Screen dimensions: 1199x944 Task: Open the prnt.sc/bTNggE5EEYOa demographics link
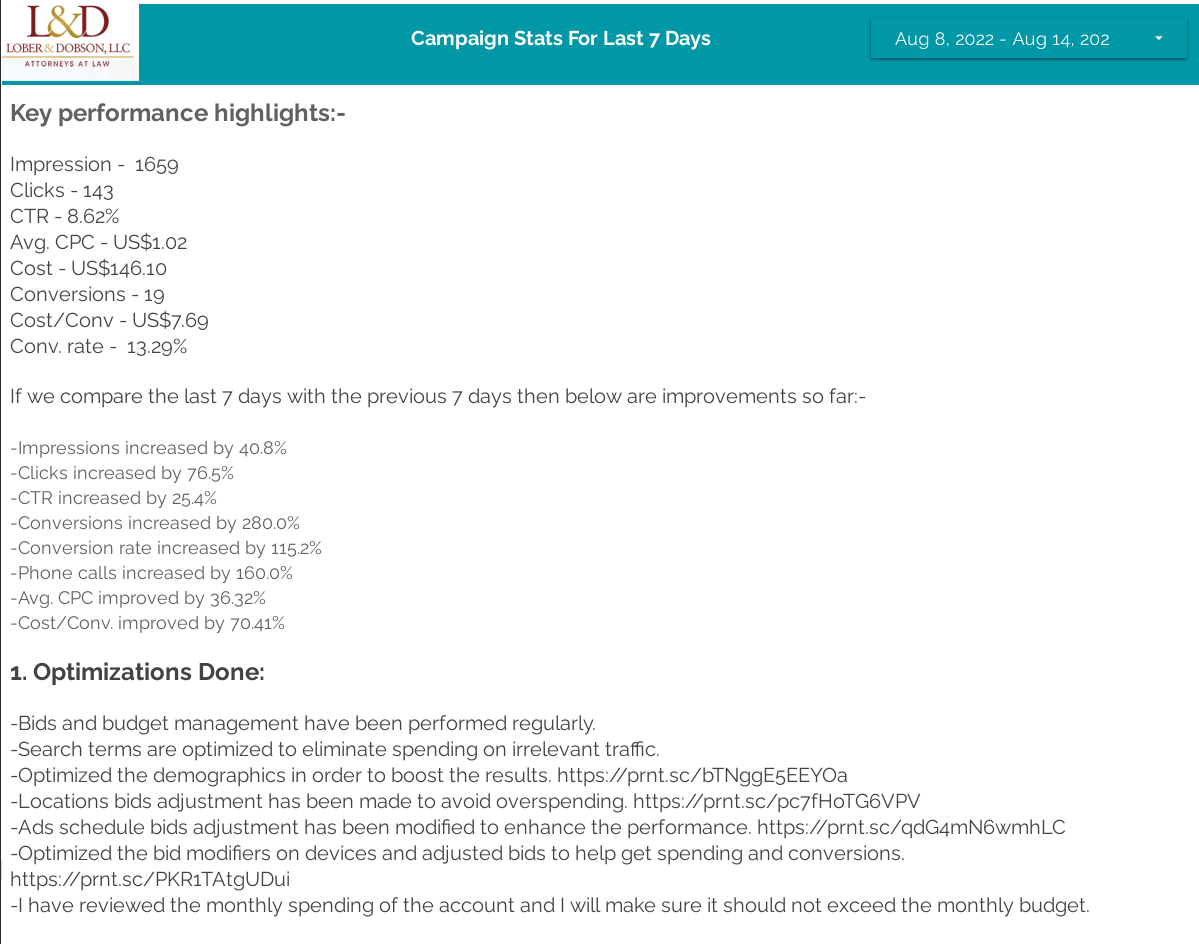[x=702, y=775]
